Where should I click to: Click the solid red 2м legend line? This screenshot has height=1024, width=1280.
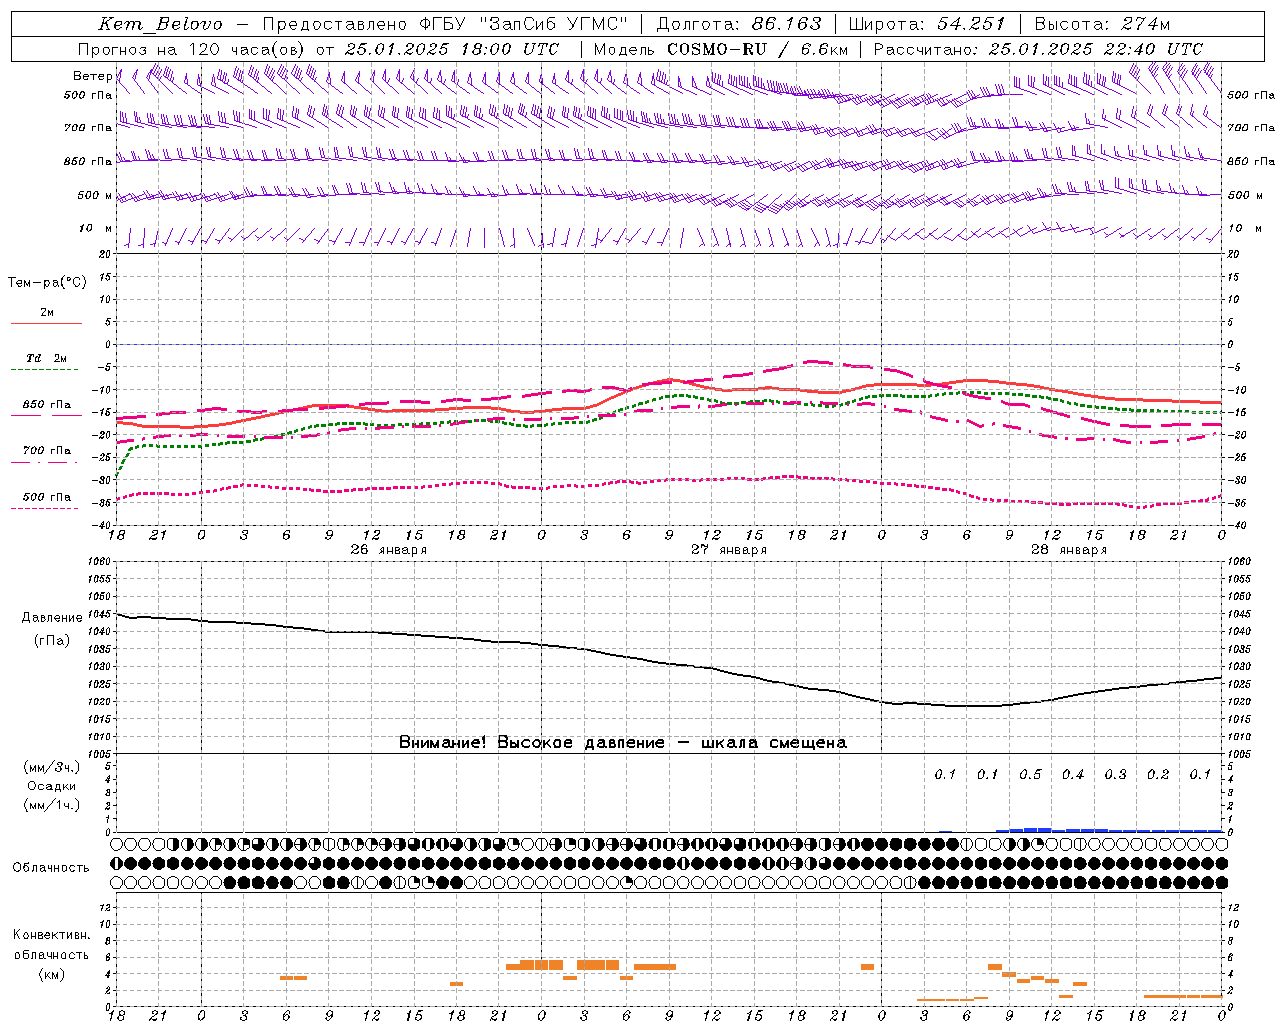tap(46, 323)
